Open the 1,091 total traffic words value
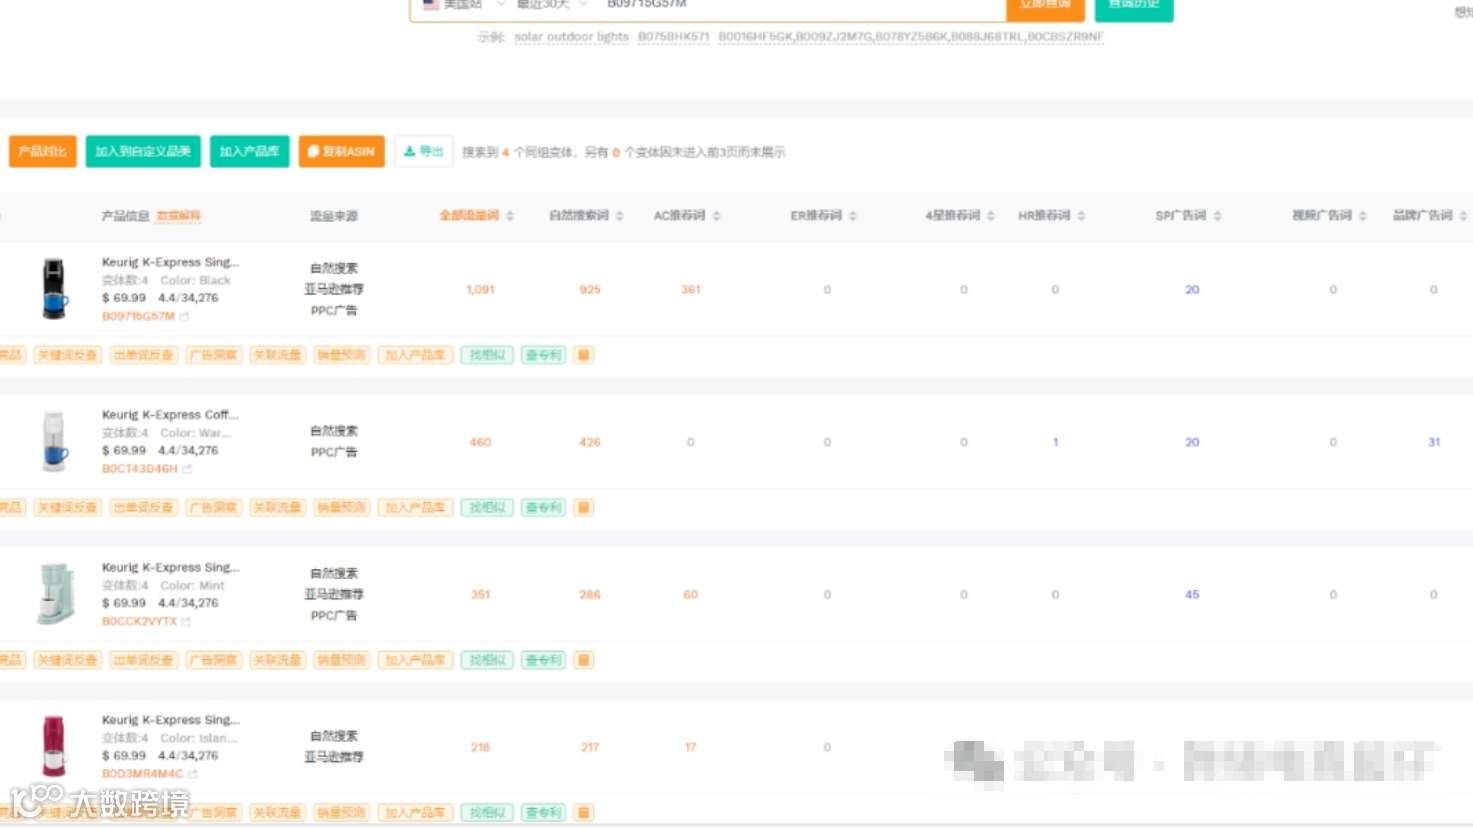Viewport: 1473px width, 828px height. click(480, 290)
